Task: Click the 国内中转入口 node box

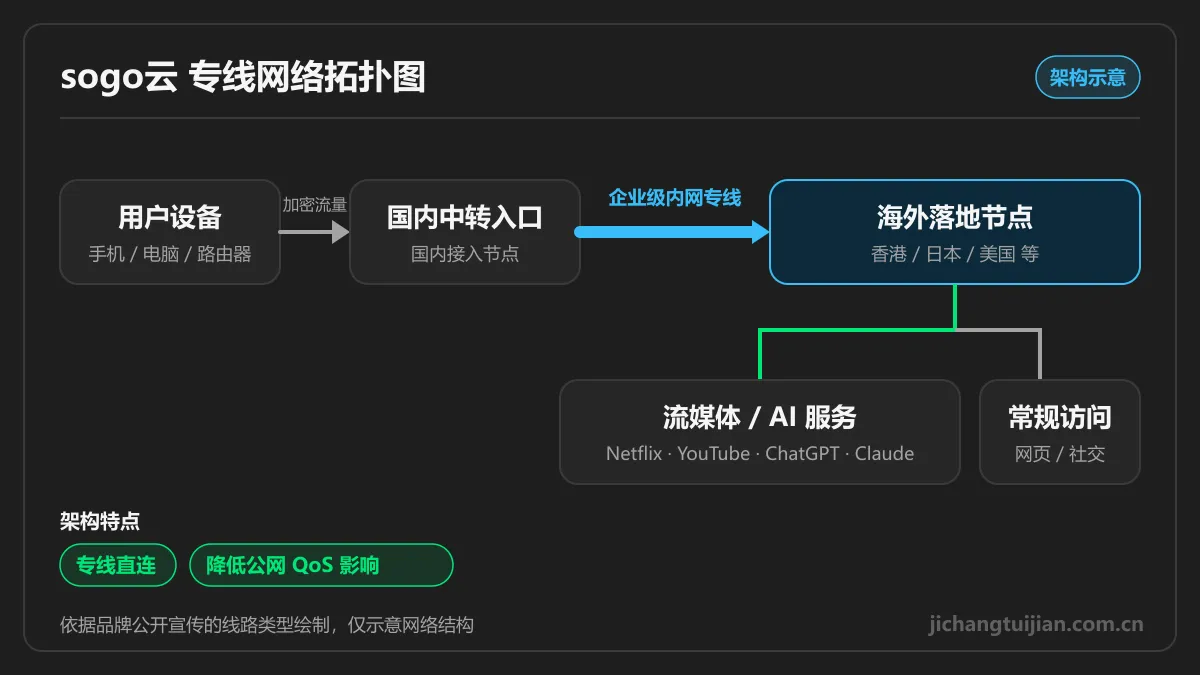Action: pyautogui.click(x=465, y=232)
